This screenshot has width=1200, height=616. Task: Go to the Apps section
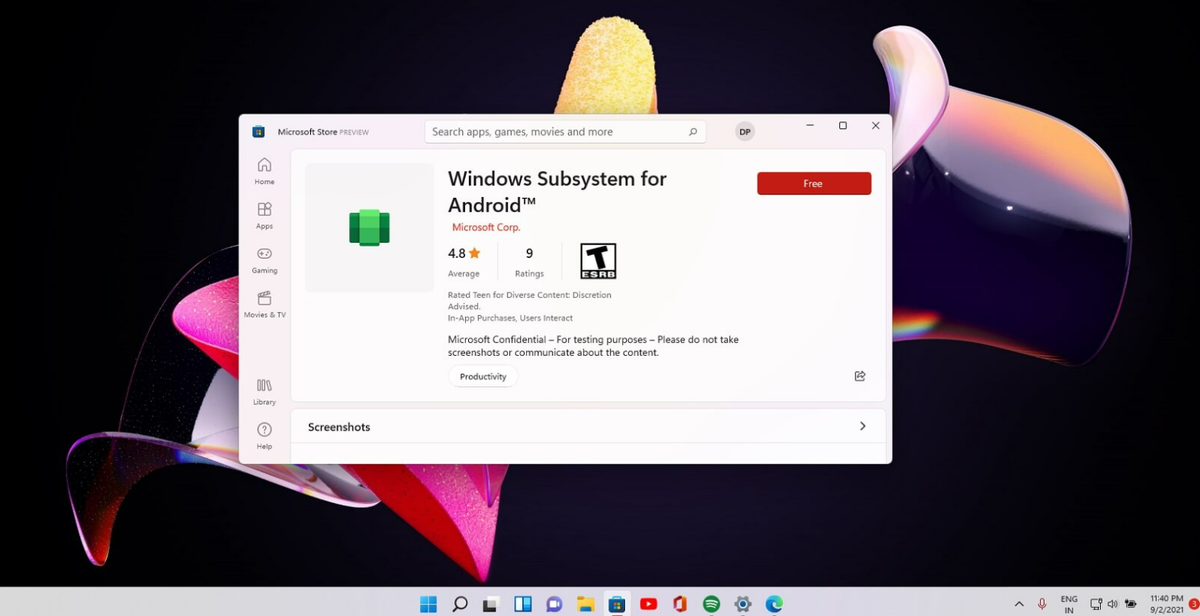pos(264,215)
